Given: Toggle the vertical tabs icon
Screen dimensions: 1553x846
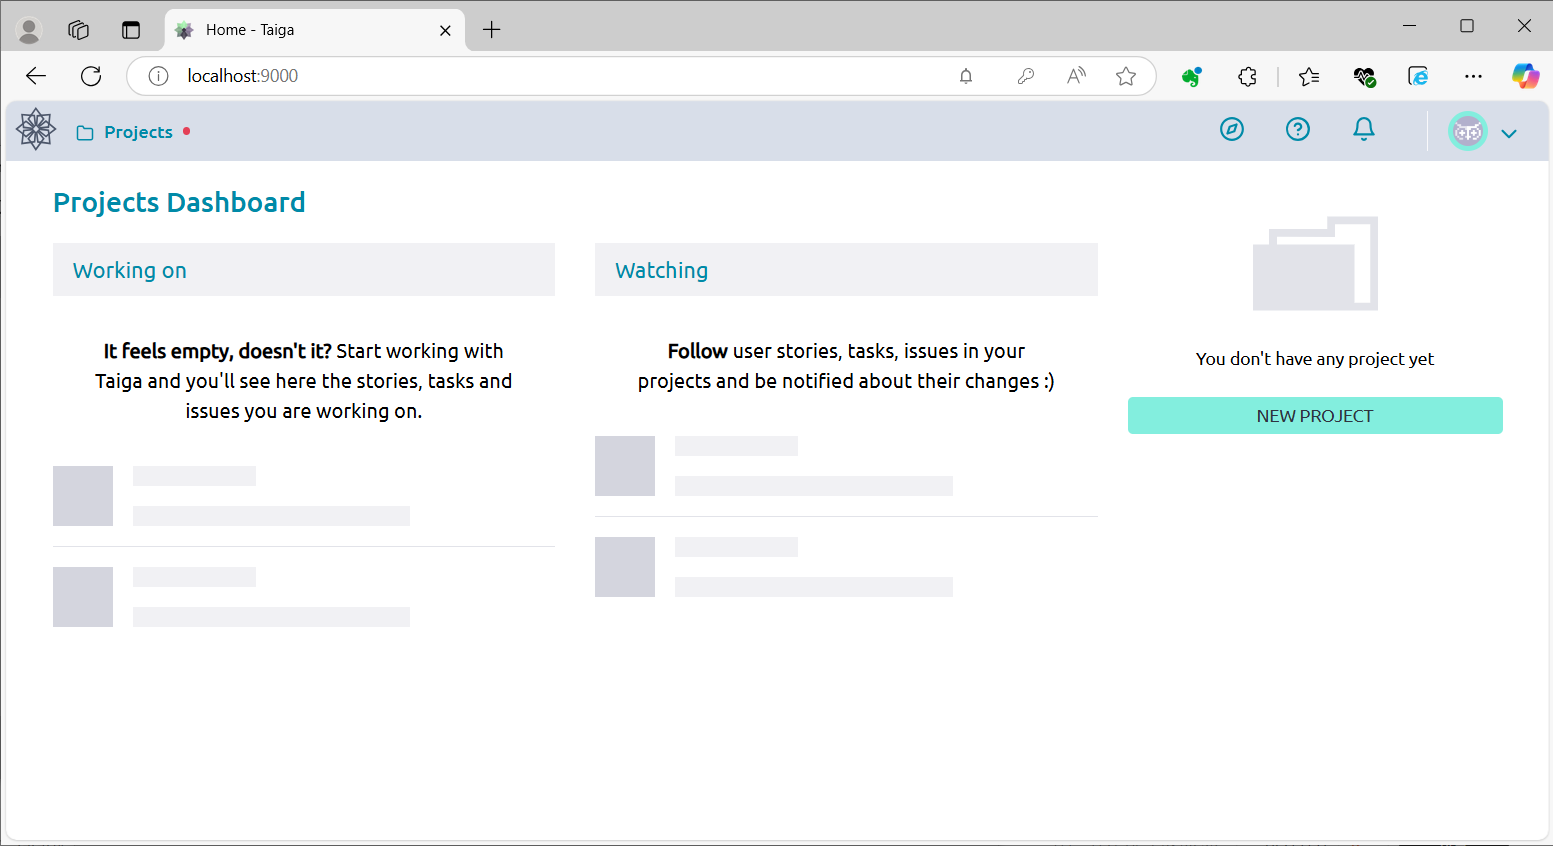Looking at the screenshot, I should pyautogui.click(x=131, y=30).
